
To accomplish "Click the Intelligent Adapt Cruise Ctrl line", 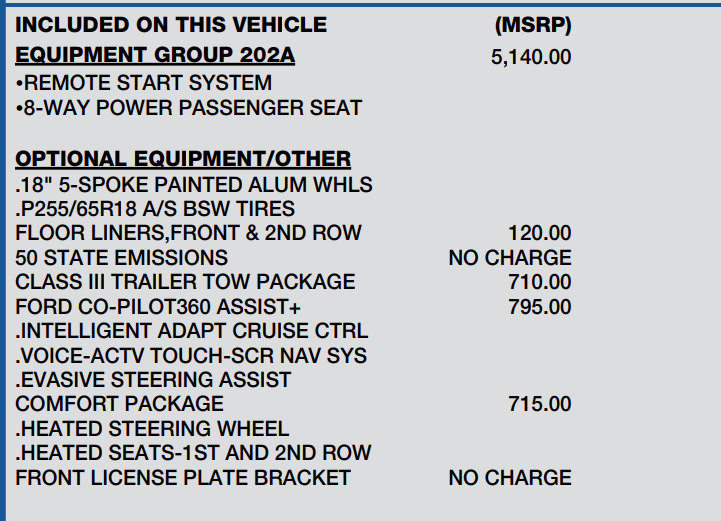I will coord(192,331).
